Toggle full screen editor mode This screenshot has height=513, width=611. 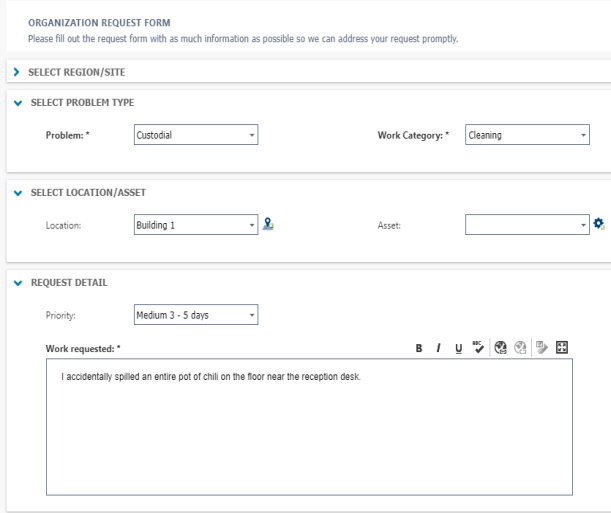click(x=562, y=347)
